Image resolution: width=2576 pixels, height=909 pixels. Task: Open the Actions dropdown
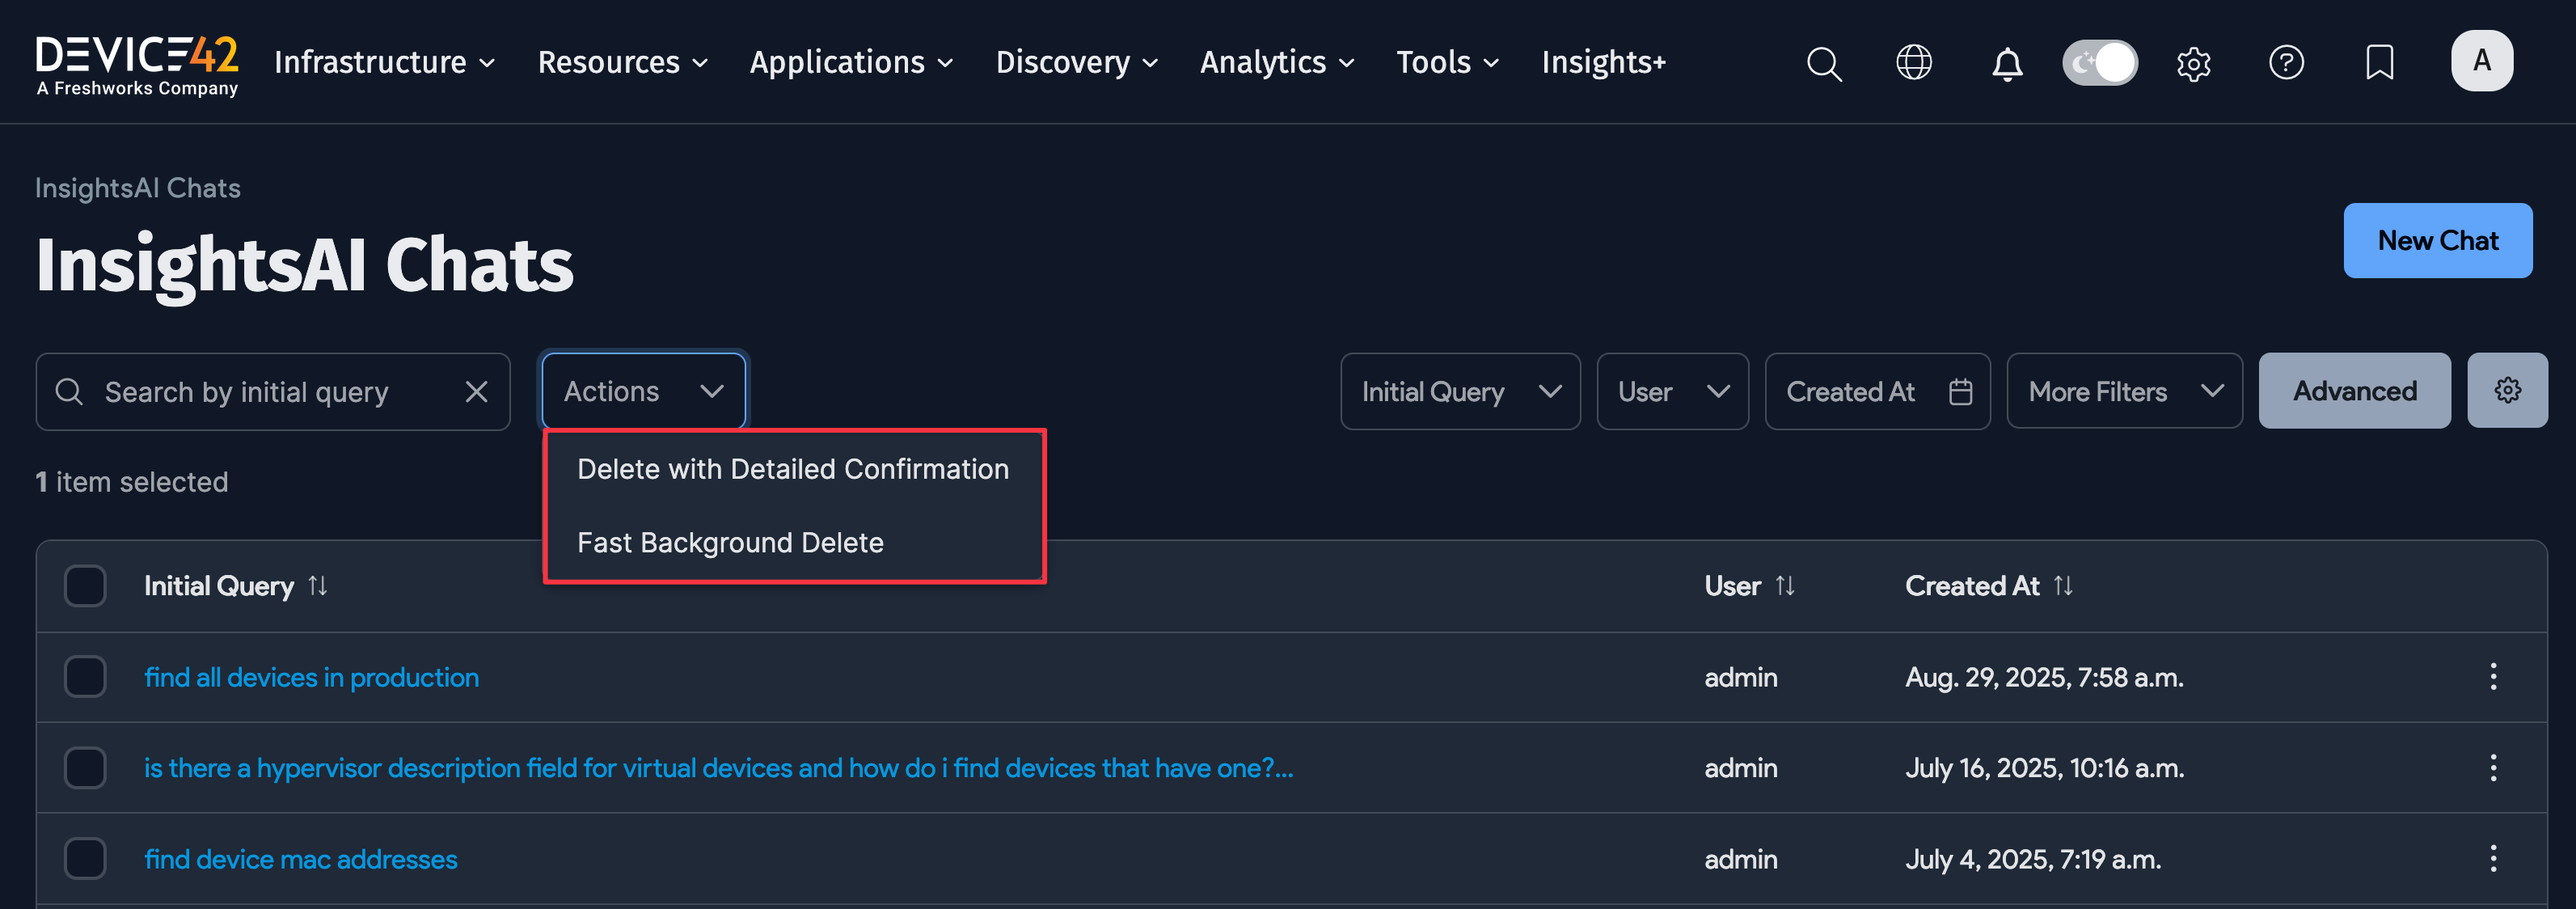click(642, 390)
